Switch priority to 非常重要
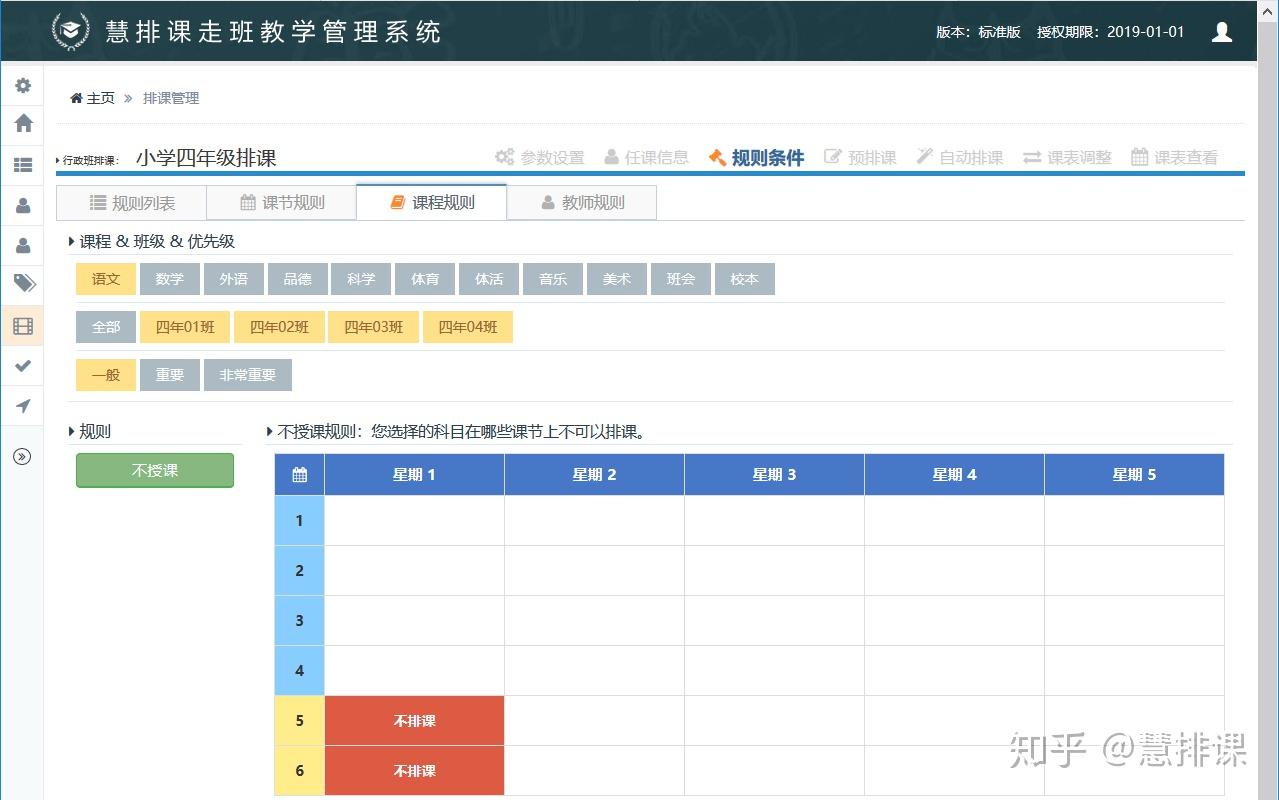The width and height of the screenshot is (1279, 800). (247, 375)
